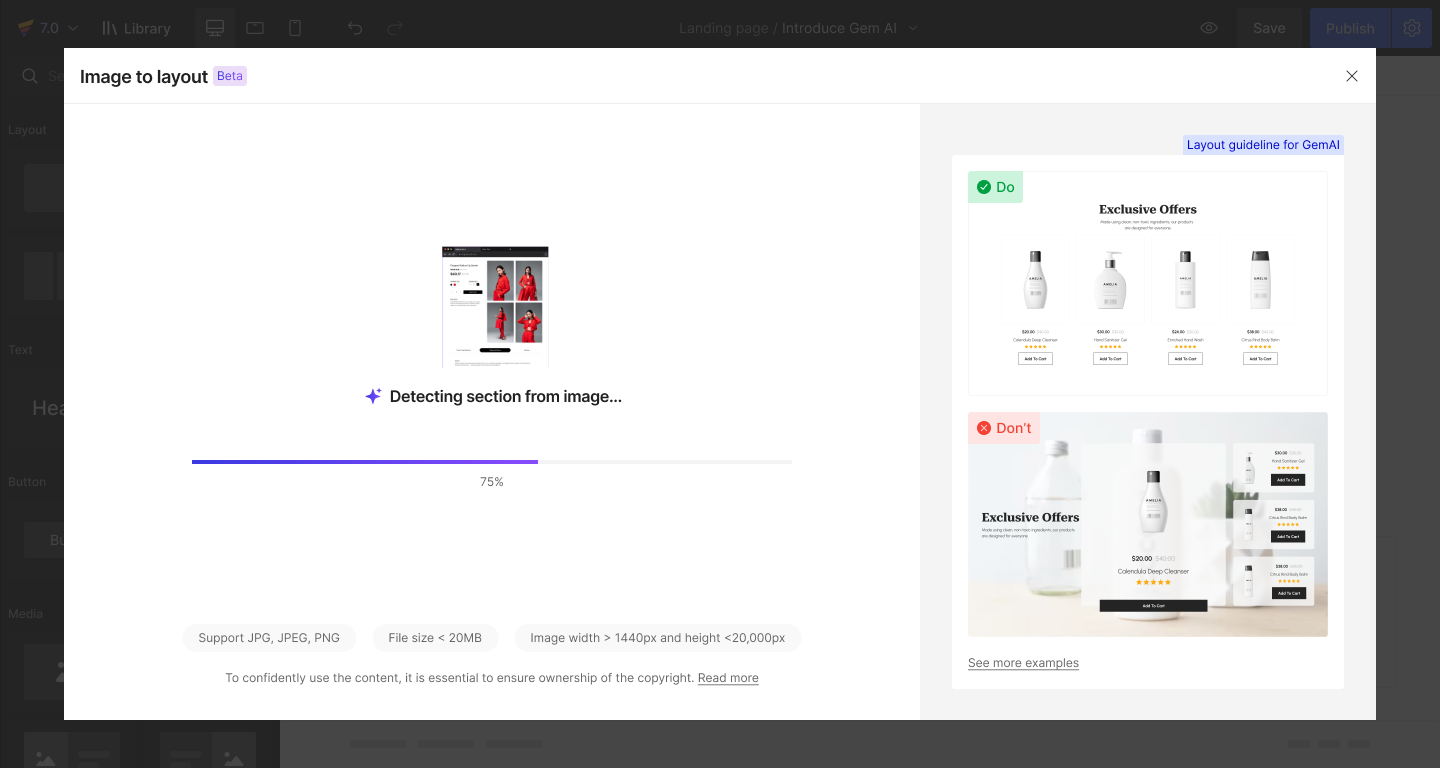Click the Button heading in the sidebar
This screenshot has width=1440, height=768.
[27, 482]
